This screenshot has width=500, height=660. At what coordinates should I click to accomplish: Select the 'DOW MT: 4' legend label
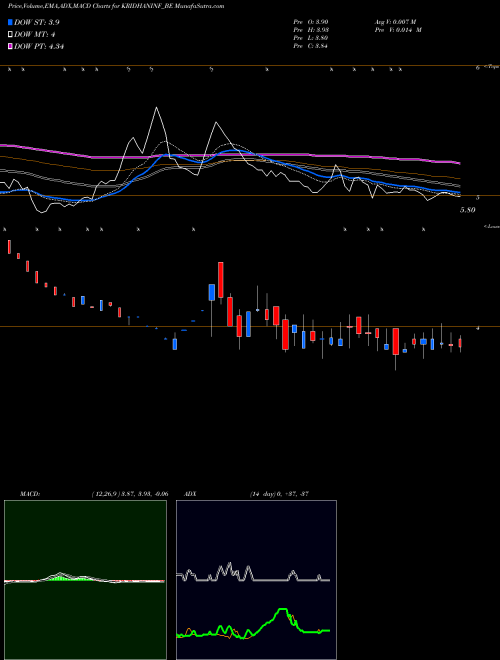click(x=35, y=34)
